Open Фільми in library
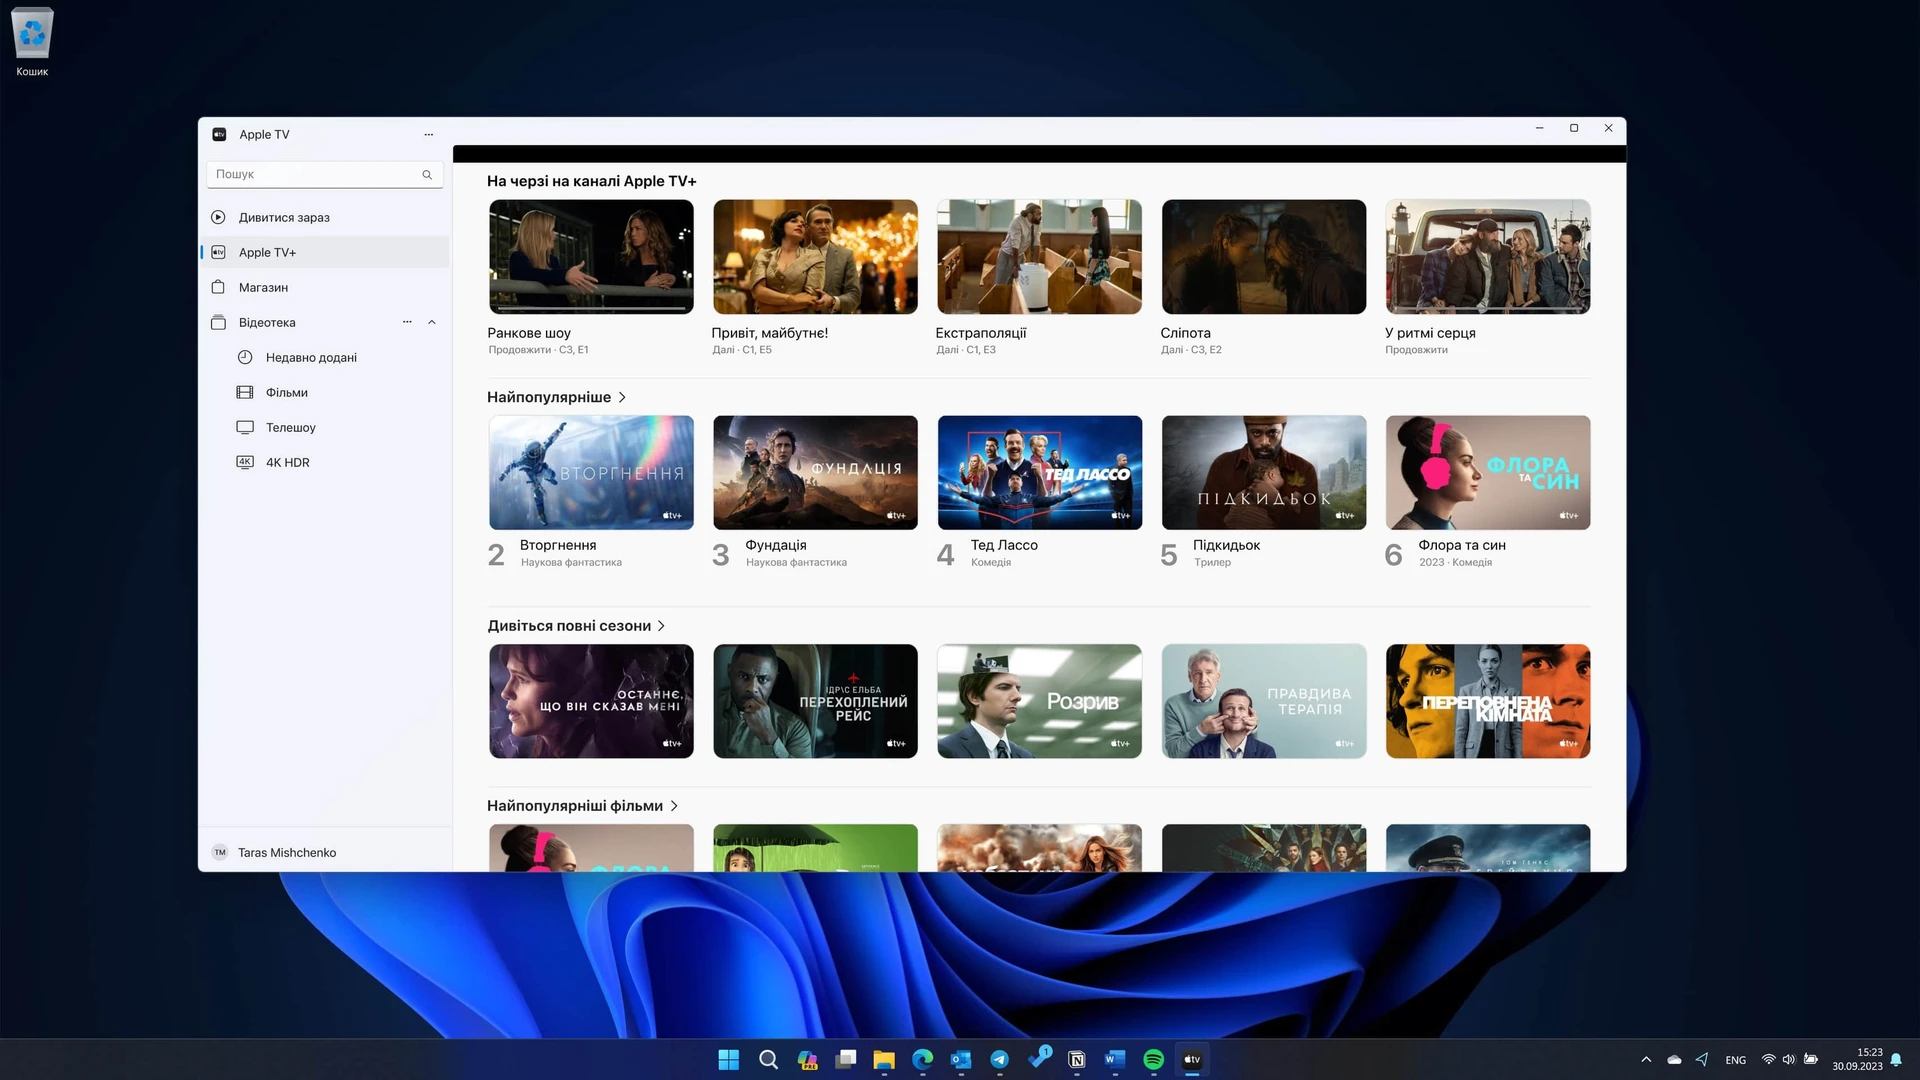1920x1080 pixels. click(324, 392)
